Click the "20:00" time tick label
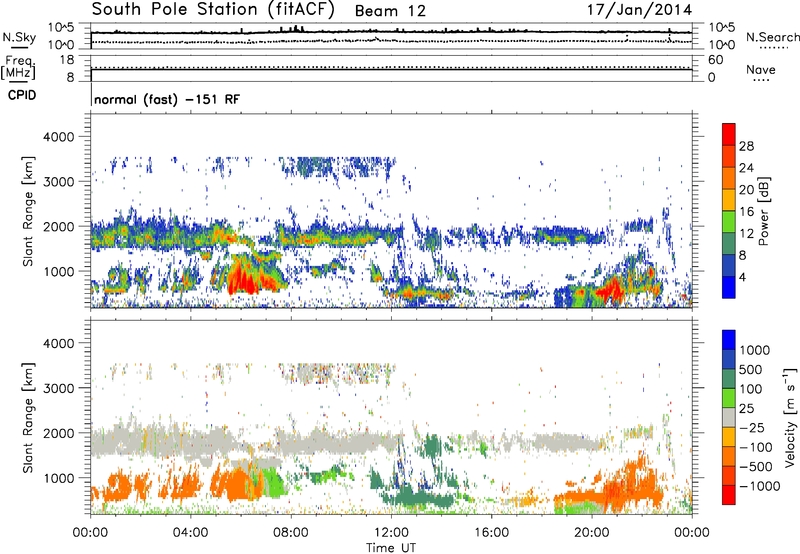The width and height of the screenshot is (800, 554). (592, 533)
